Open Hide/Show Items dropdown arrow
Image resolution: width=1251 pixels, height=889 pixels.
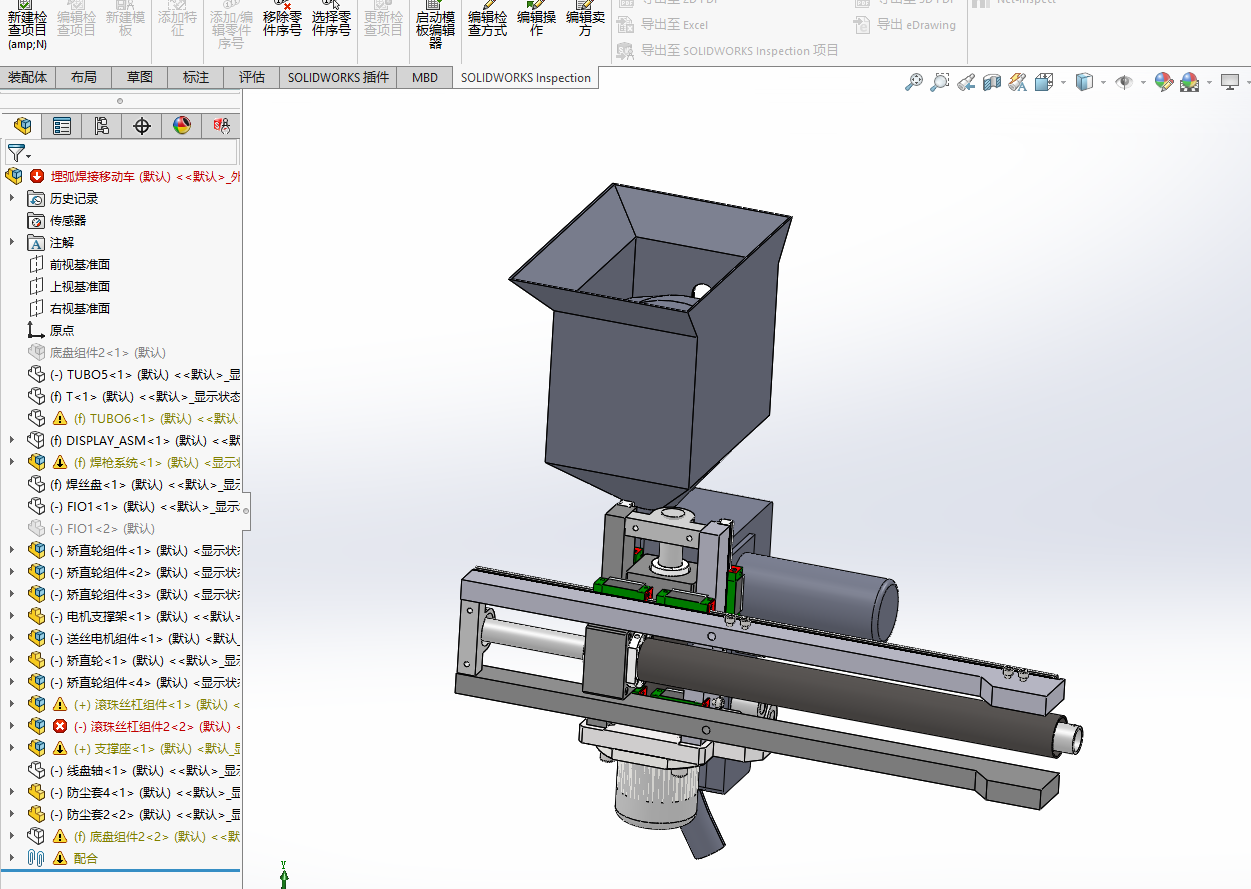tap(1143, 83)
